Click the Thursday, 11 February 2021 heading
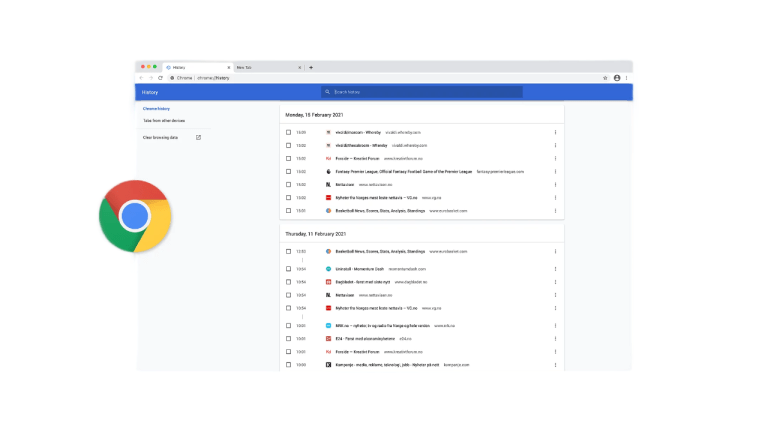768x432 pixels. (315, 234)
